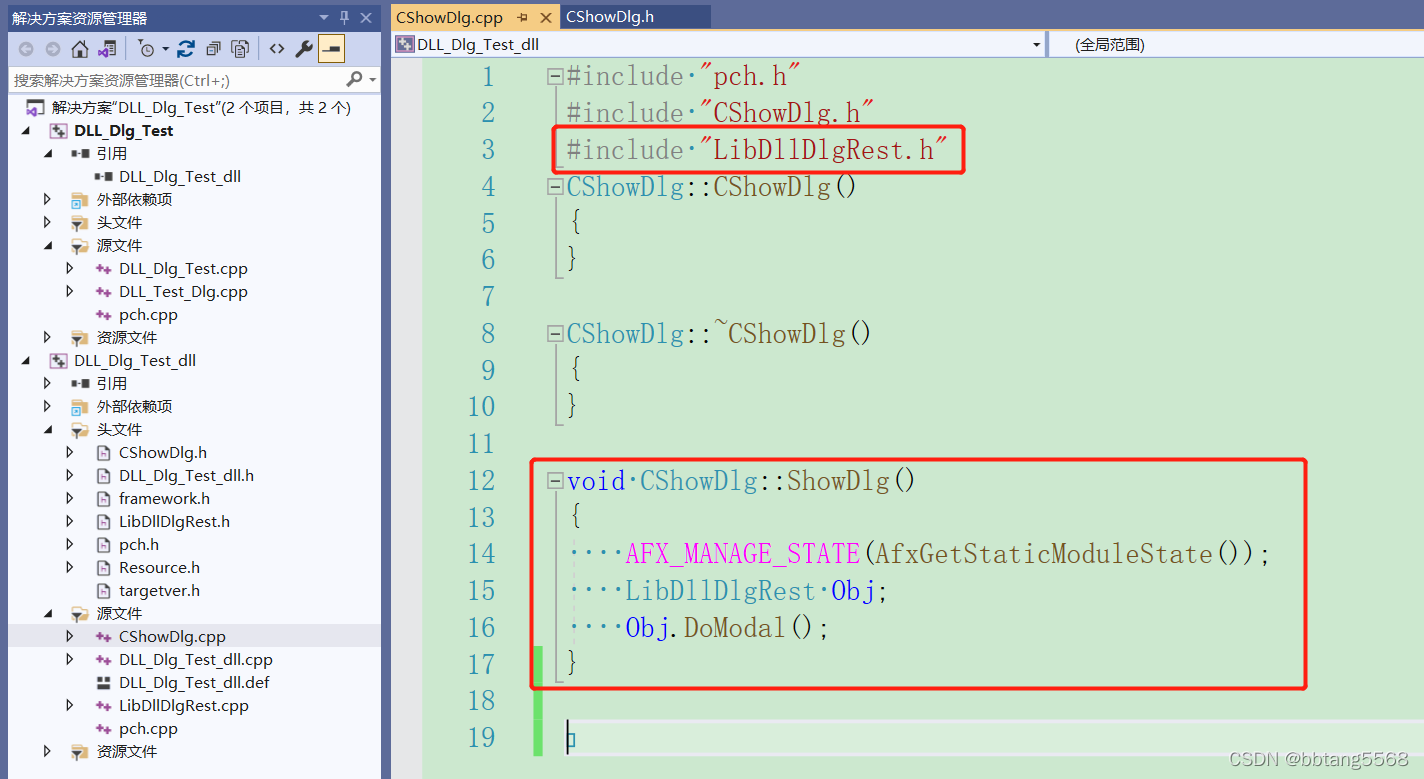1424x779 pixels.
Task: Click the pending changes filter clock icon
Action: click(x=147, y=49)
